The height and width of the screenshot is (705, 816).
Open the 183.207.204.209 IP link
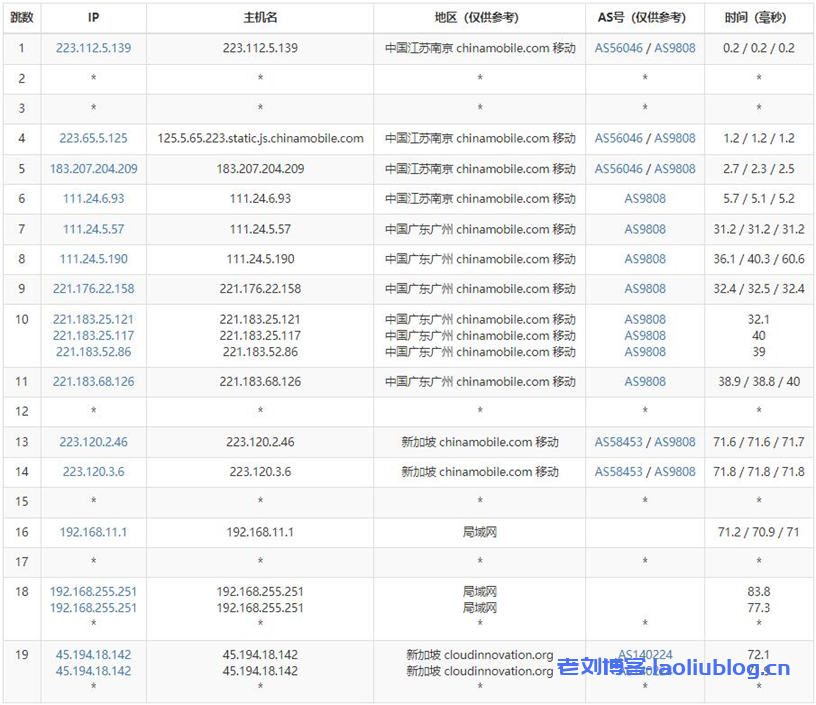tap(93, 169)
